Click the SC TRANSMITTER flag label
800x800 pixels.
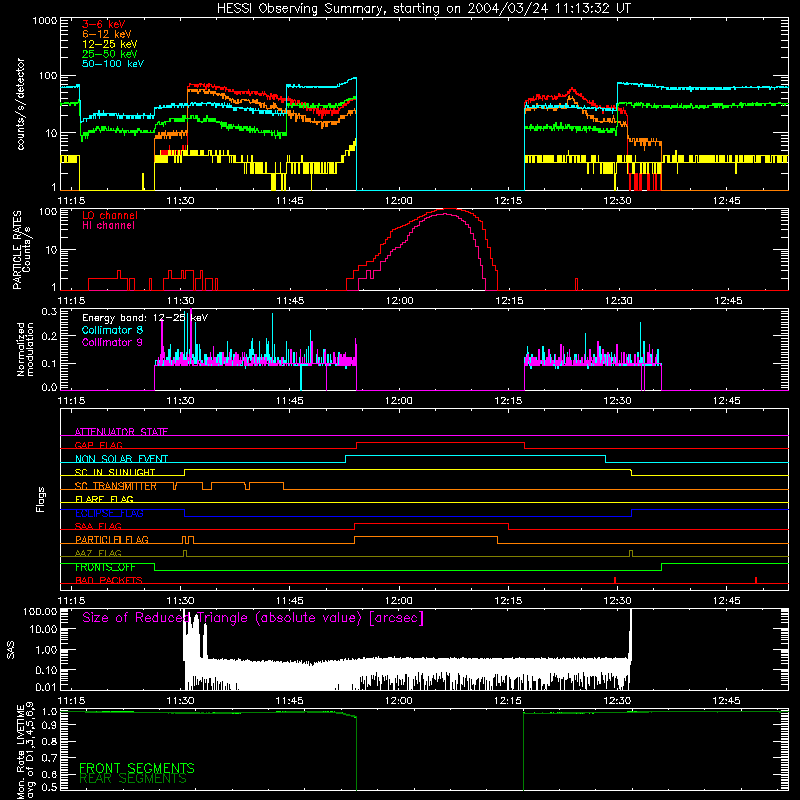[116, 486]
